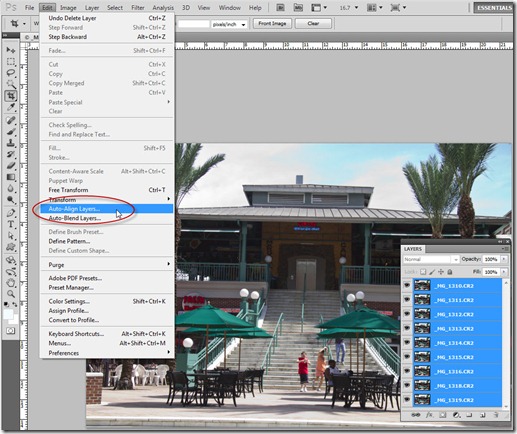Image resolution: width=517 pixels, height=434 pixels.
Task: Hide layer _MG_1319.CR2
Action: click(407, 400)
